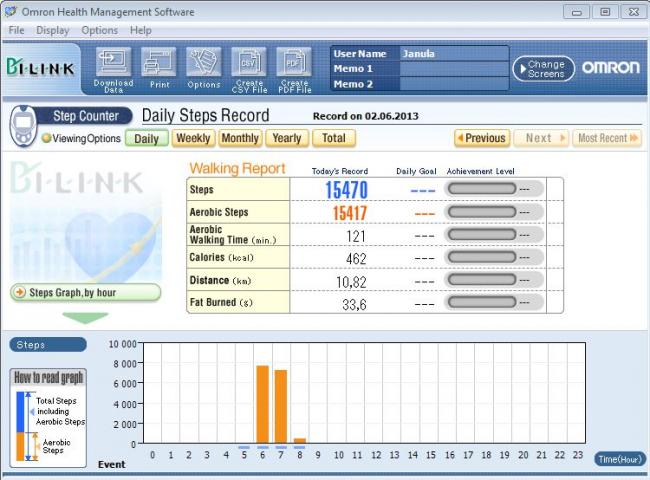Click the Fat Burned achievement level bar

tap(482, 302)
